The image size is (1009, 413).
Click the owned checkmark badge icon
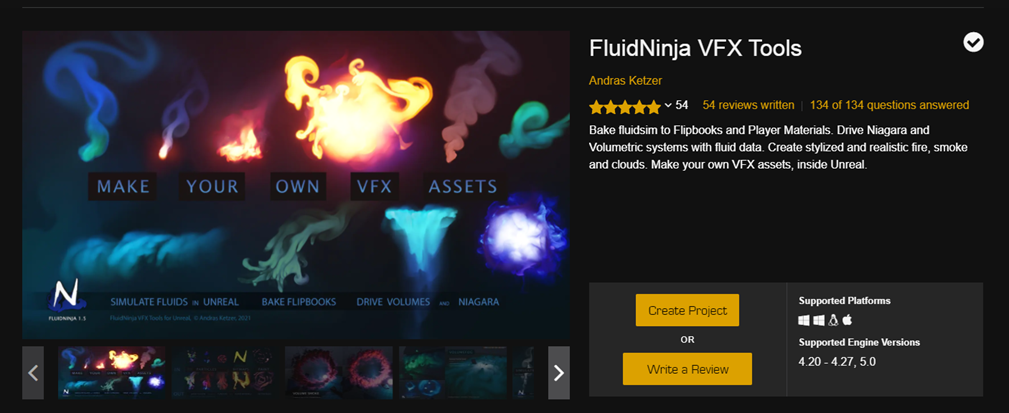(x=973, y=42)
